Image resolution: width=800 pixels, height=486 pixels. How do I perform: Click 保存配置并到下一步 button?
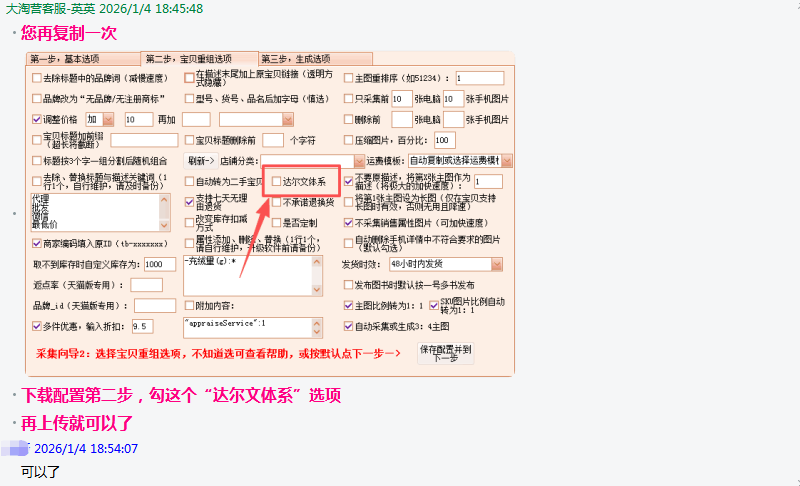point(445,354)
